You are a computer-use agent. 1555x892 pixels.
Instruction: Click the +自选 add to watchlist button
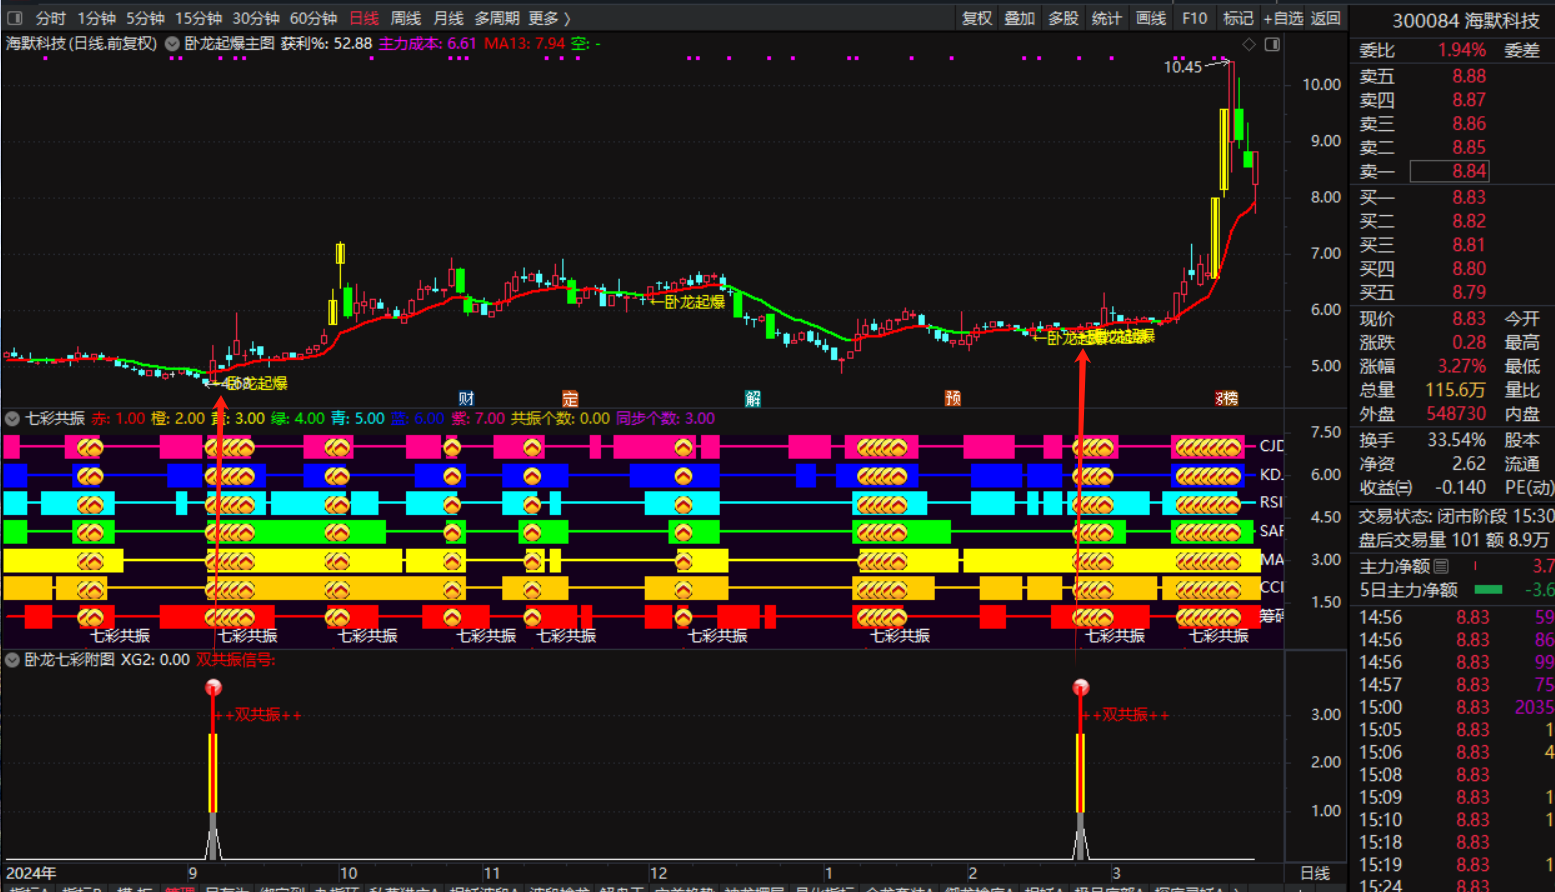1283,18
